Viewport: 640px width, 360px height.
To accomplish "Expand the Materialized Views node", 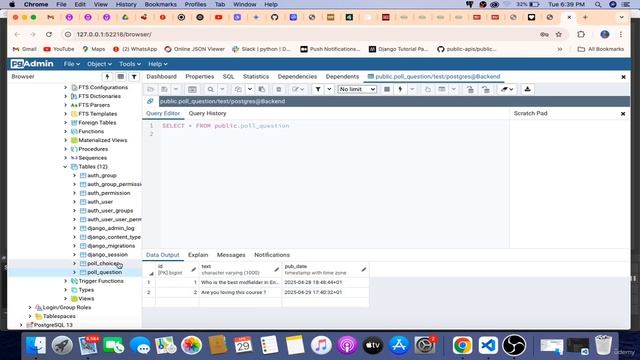I will click(65, 140).
